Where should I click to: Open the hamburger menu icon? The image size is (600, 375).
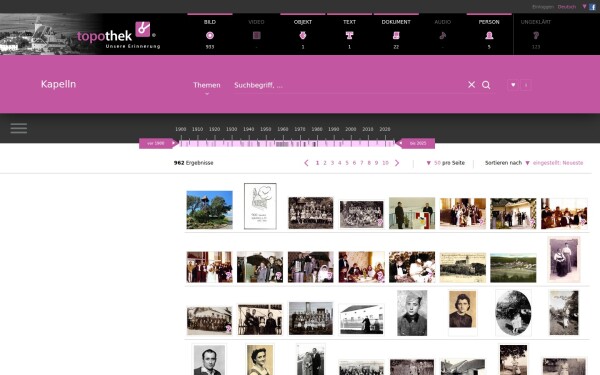(19, 128)
